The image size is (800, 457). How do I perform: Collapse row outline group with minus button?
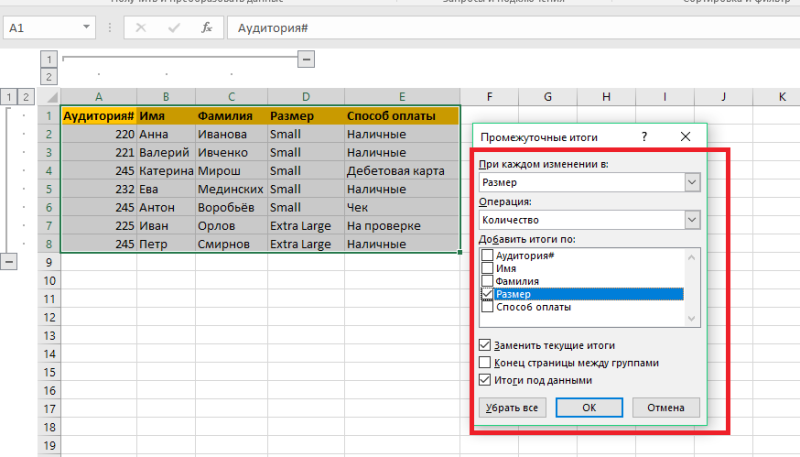click(x=9, y=262)
